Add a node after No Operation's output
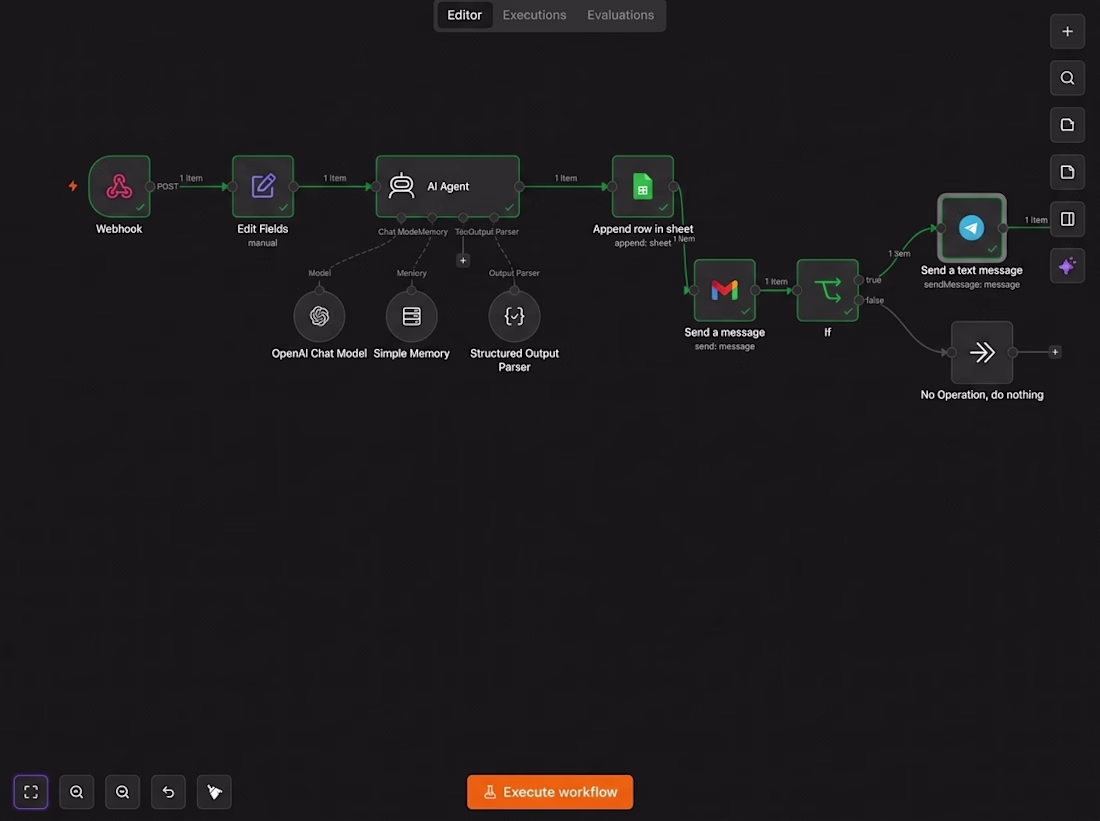The width and height of the screenshot is (1100, 821). point(1054,352)
